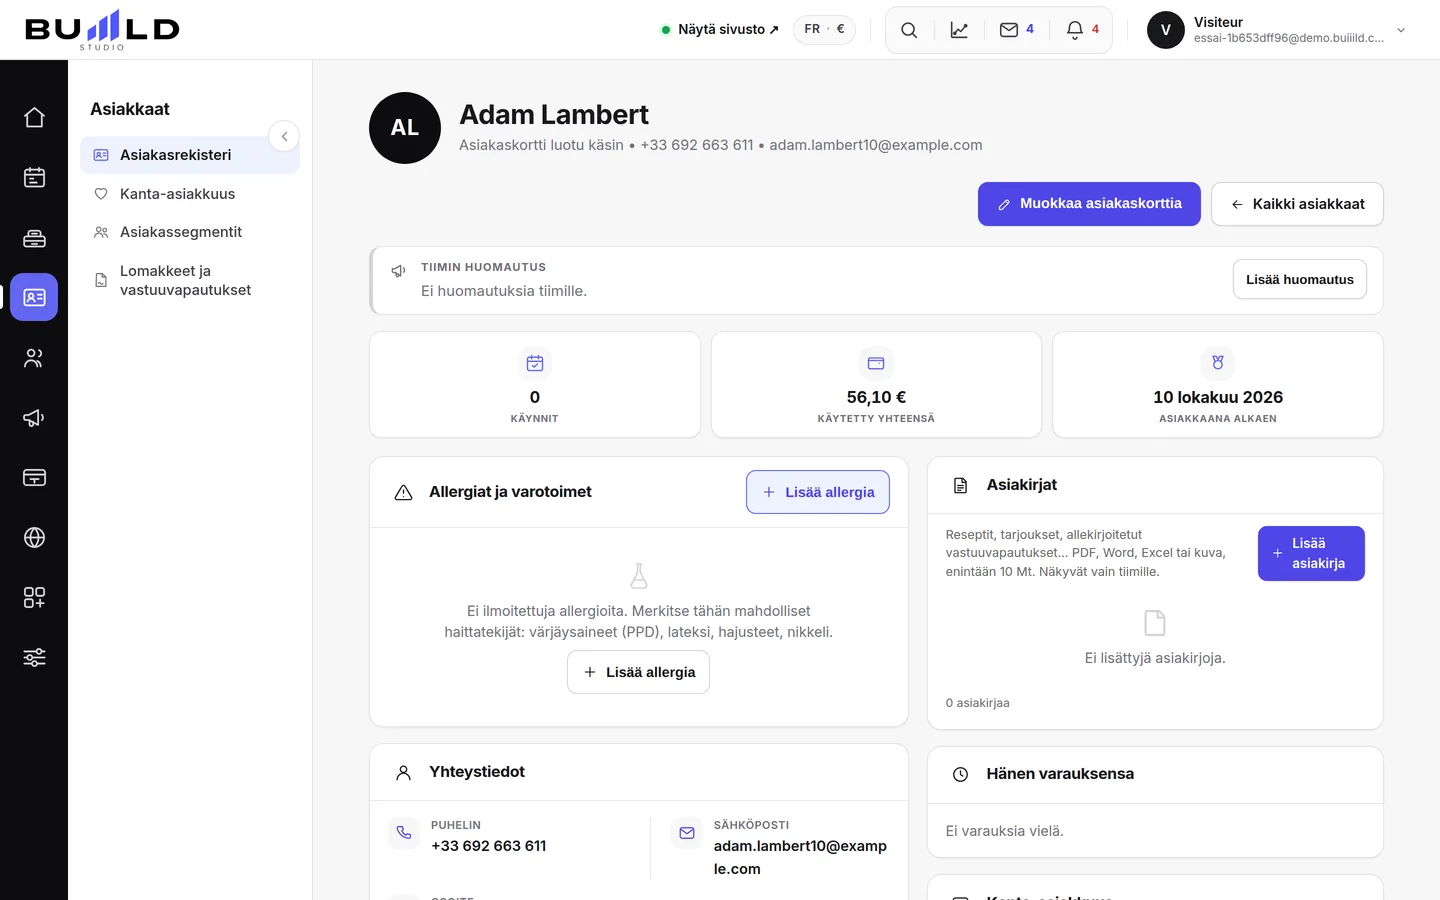This screenshot has height=900, width=1440.
Task: Open the statistics chart icon in header
Action: [x=959, y=30]
